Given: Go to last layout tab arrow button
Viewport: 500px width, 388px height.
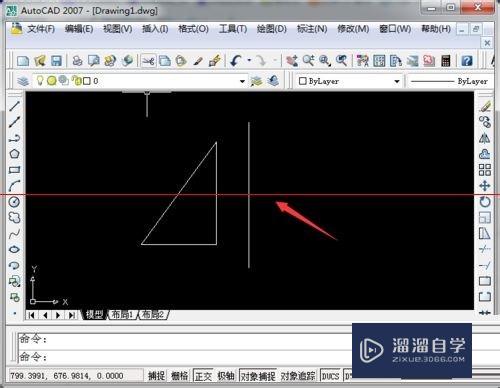Looking at the screenshot, I should (71, 315).
